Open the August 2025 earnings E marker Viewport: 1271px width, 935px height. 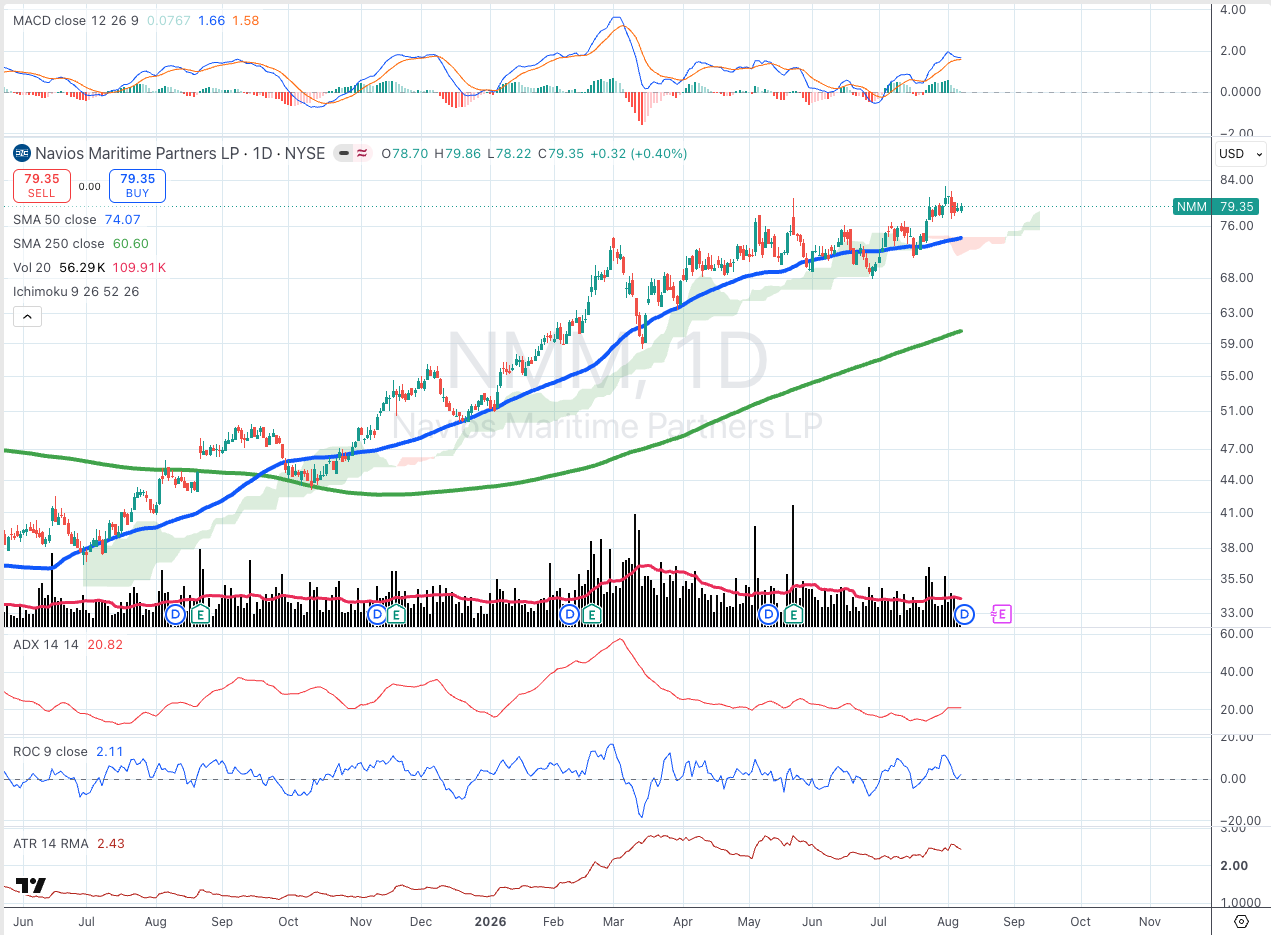pyautogui.click(x=200, y=613)
